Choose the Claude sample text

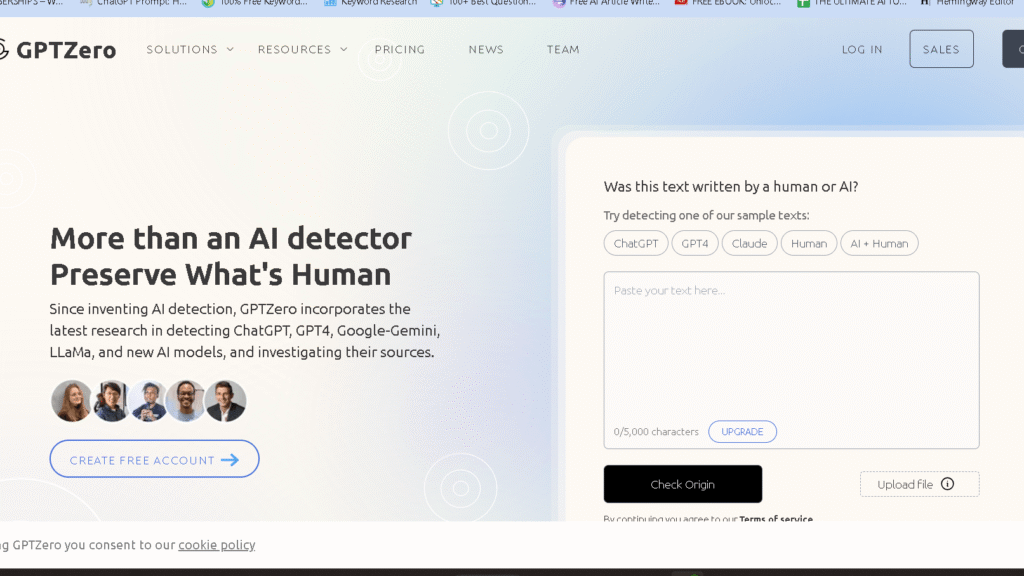tap(749, 243)
